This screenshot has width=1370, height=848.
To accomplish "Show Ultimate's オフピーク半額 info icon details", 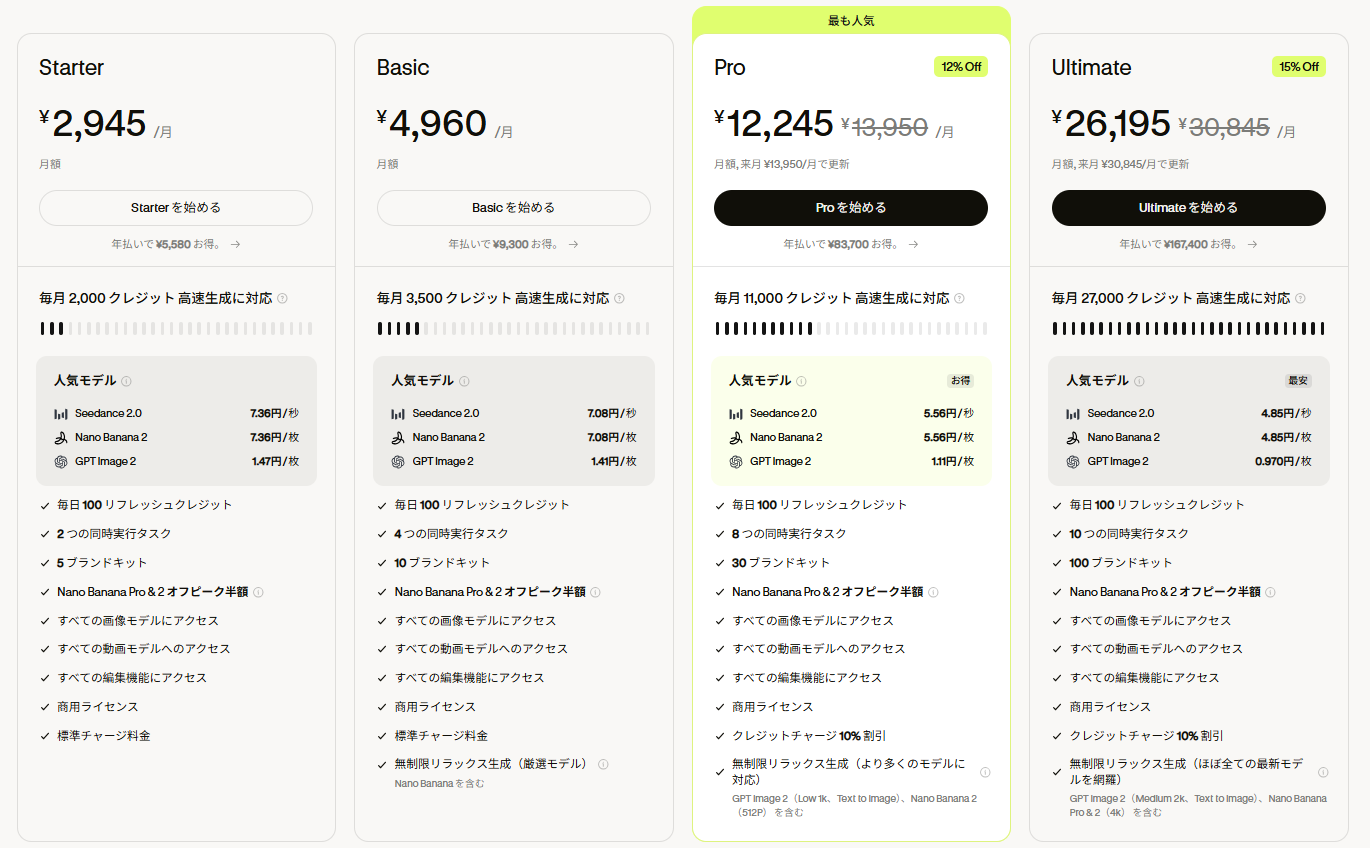I will pos(1271,592).
